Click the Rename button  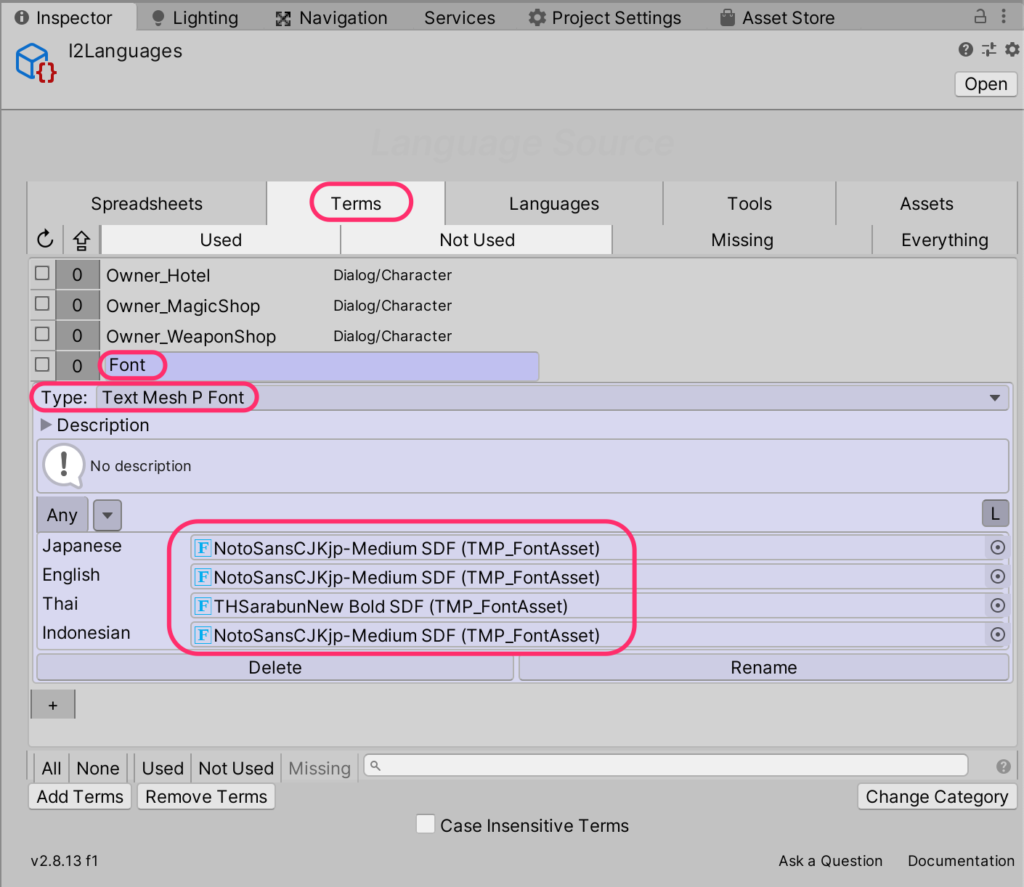pos(763,667)
